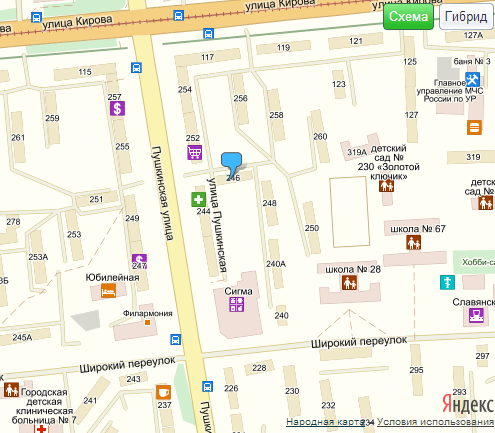Select the church cross icon near Хобби
The width and height of the screenshot is (495, 433).
(447, 282)
